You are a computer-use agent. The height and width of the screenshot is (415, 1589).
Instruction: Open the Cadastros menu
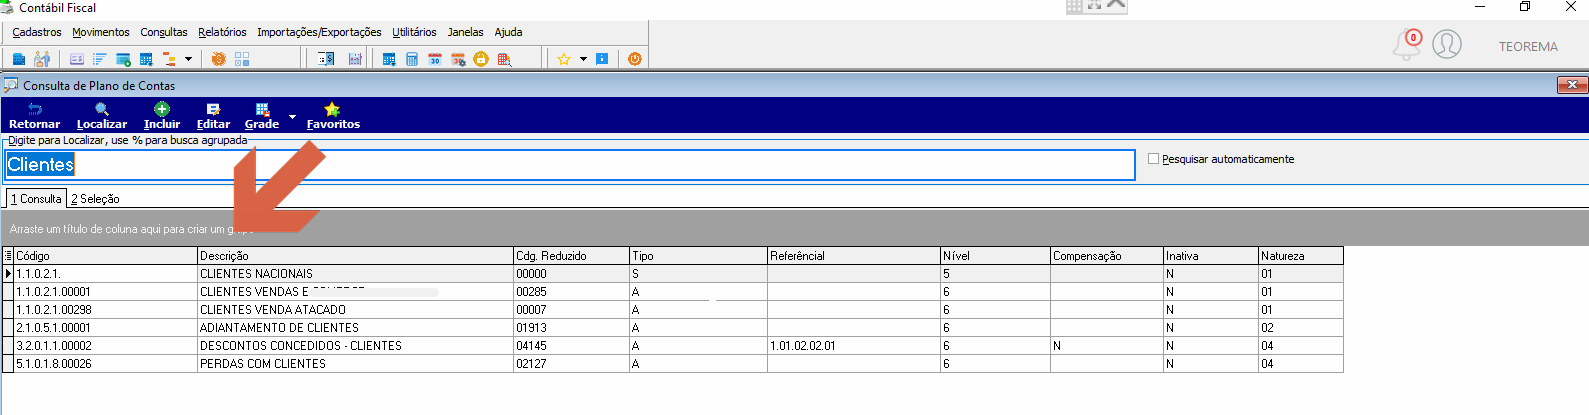point(37,32)
